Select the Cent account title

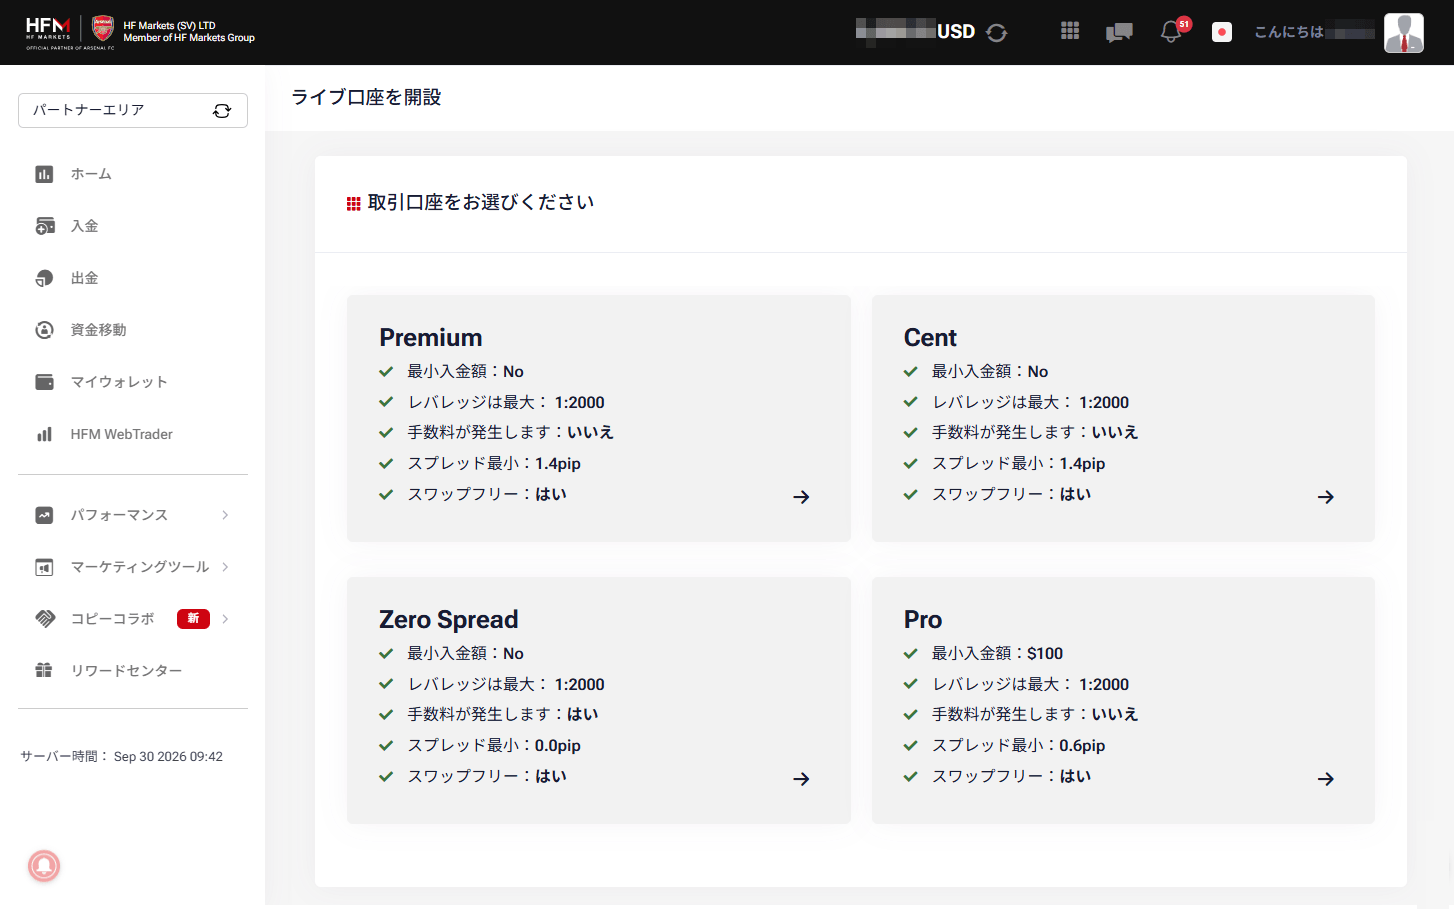coord(930,338)
